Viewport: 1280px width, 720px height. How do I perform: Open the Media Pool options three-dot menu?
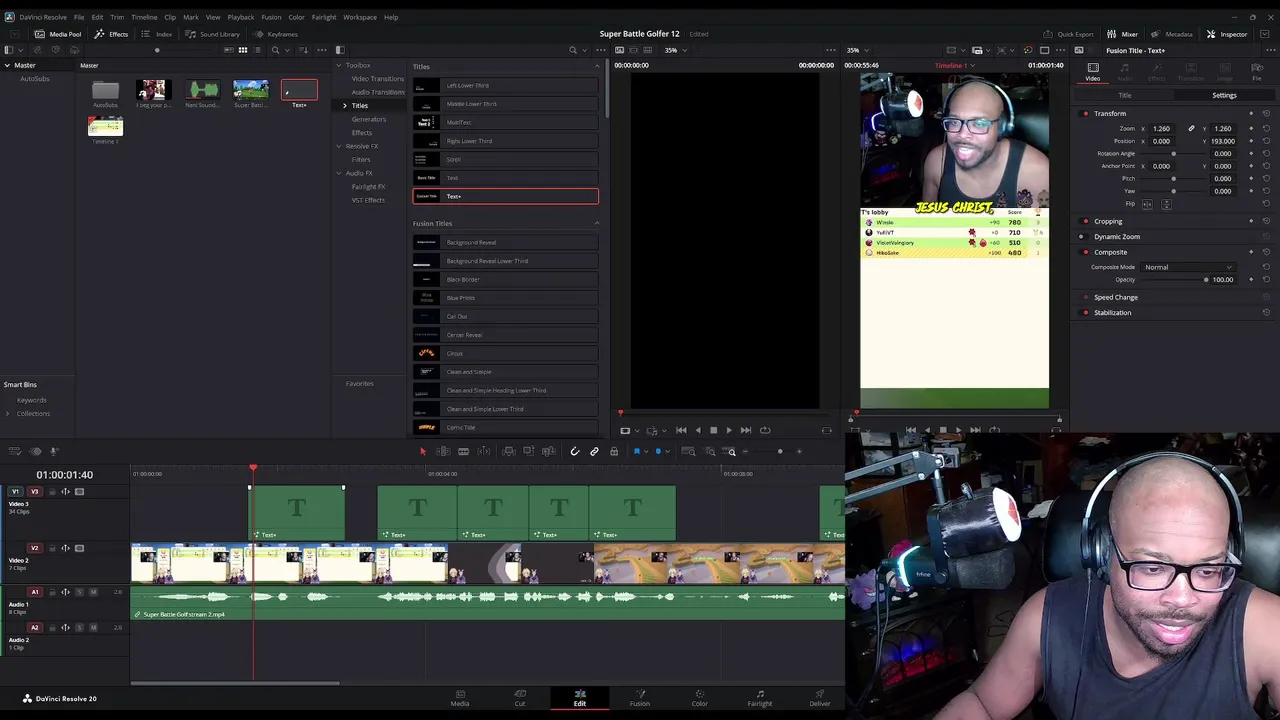click(x=322, y=50)
